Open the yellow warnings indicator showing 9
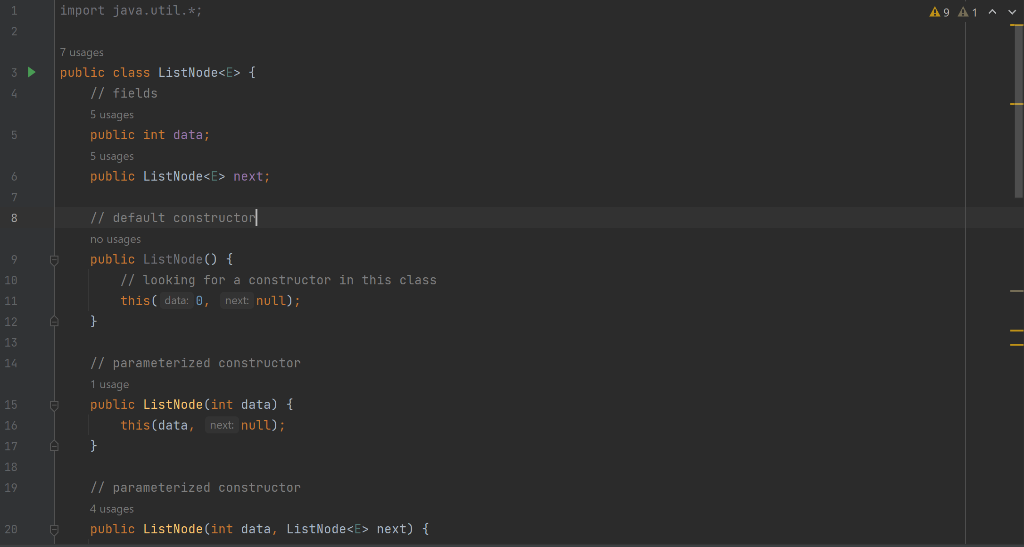1024x547 pixels. pos(939,12)
